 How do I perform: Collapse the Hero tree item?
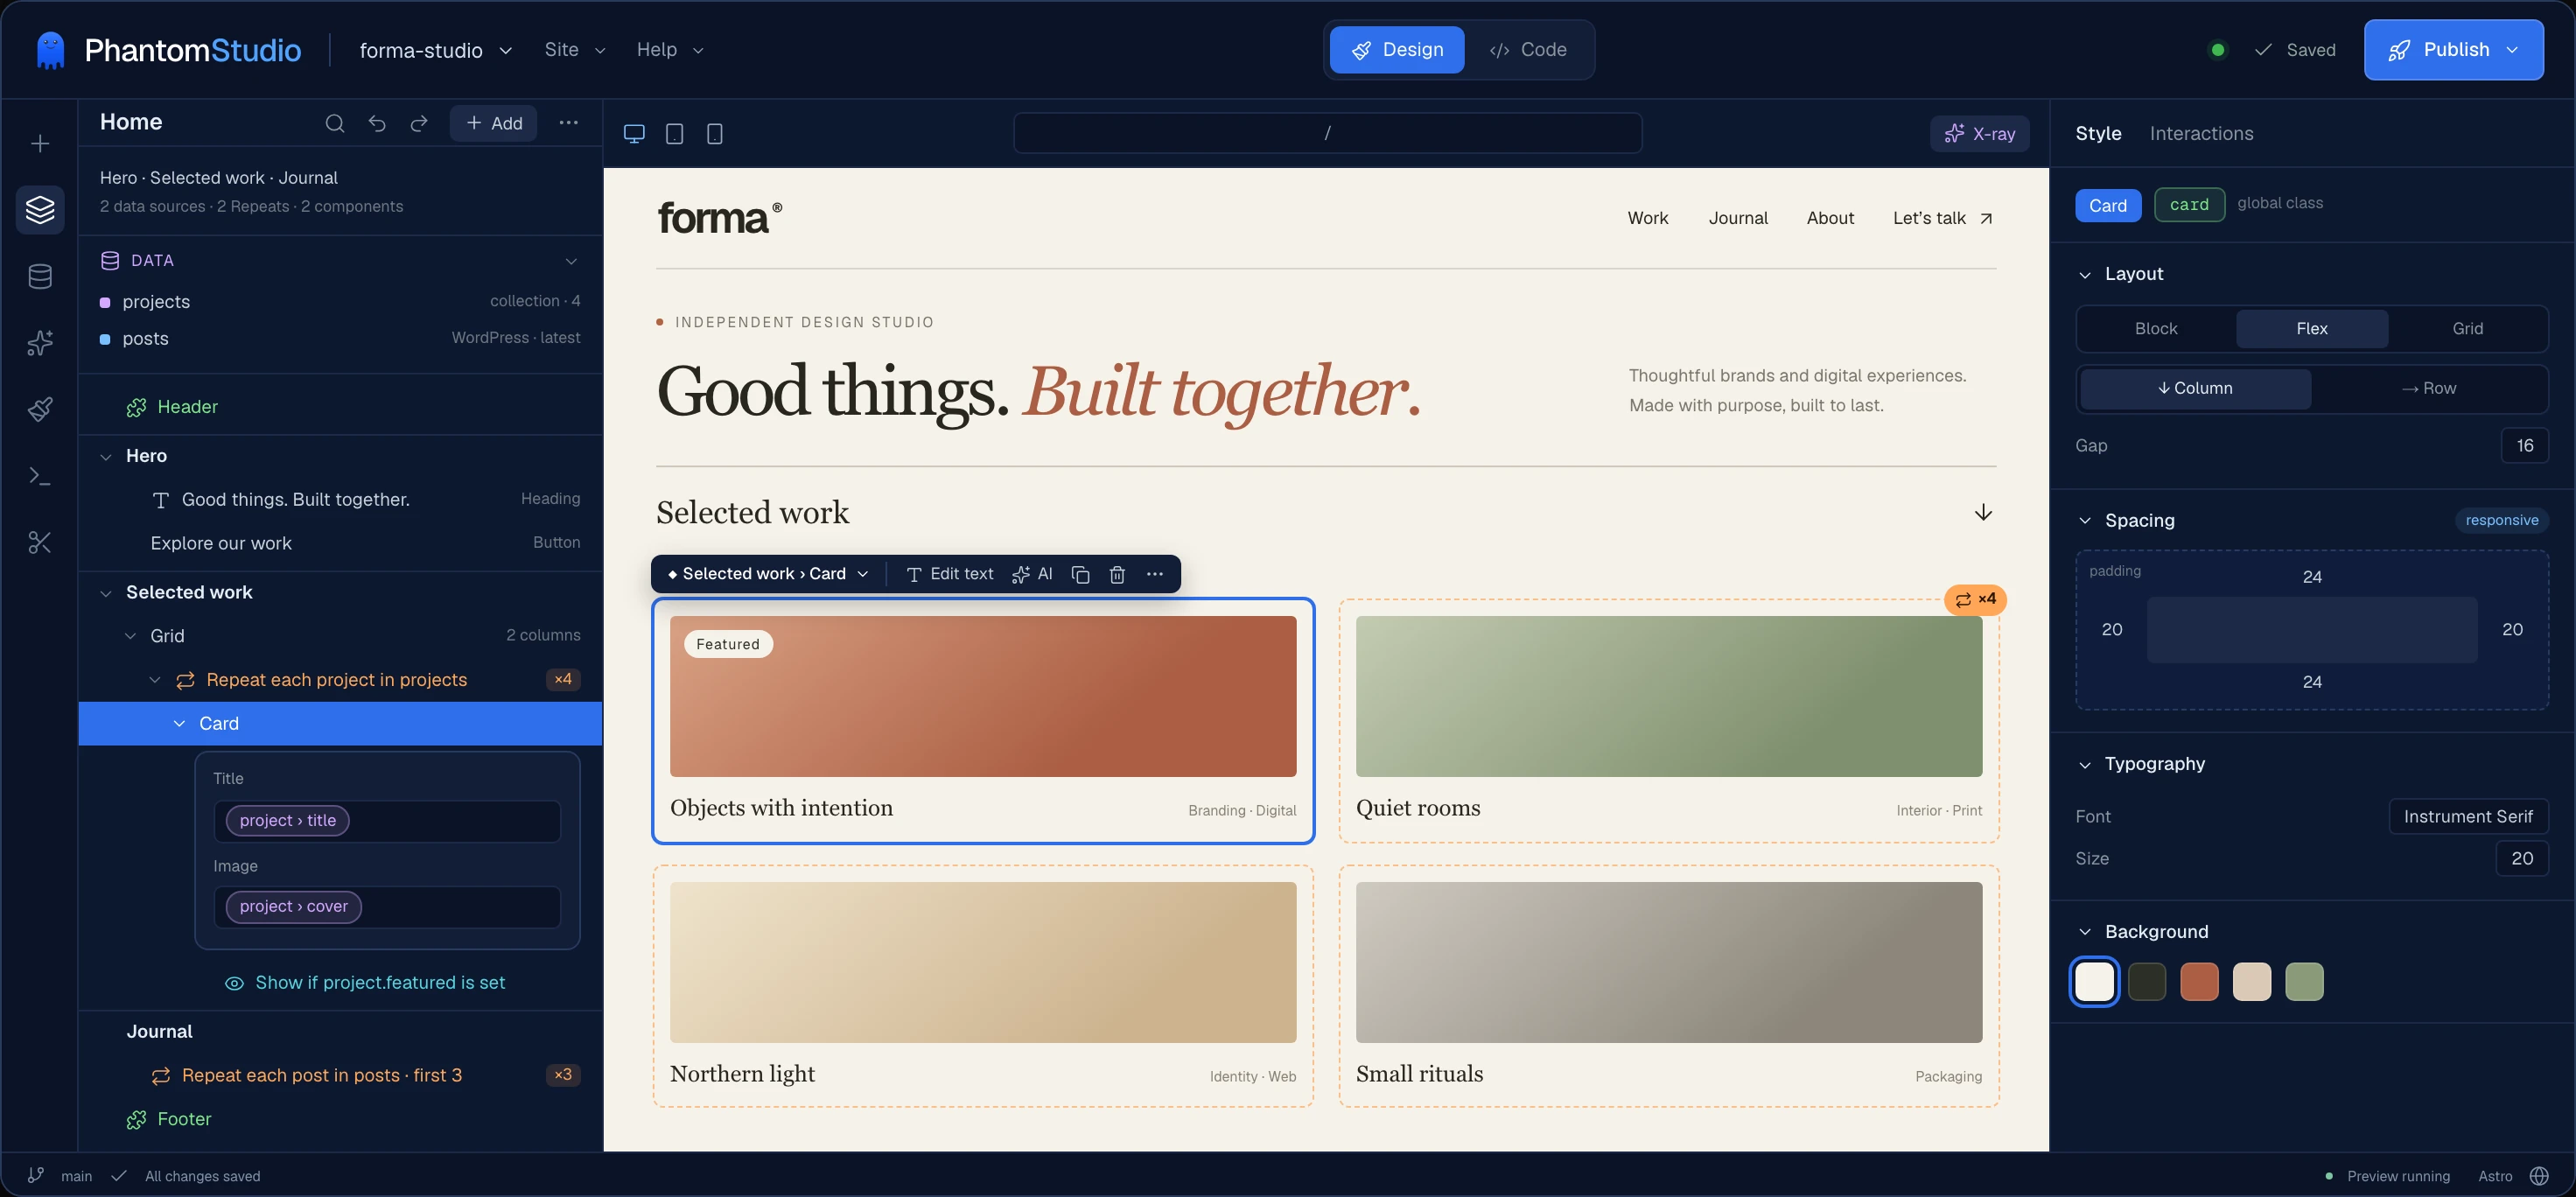click(x=106, y=456)
